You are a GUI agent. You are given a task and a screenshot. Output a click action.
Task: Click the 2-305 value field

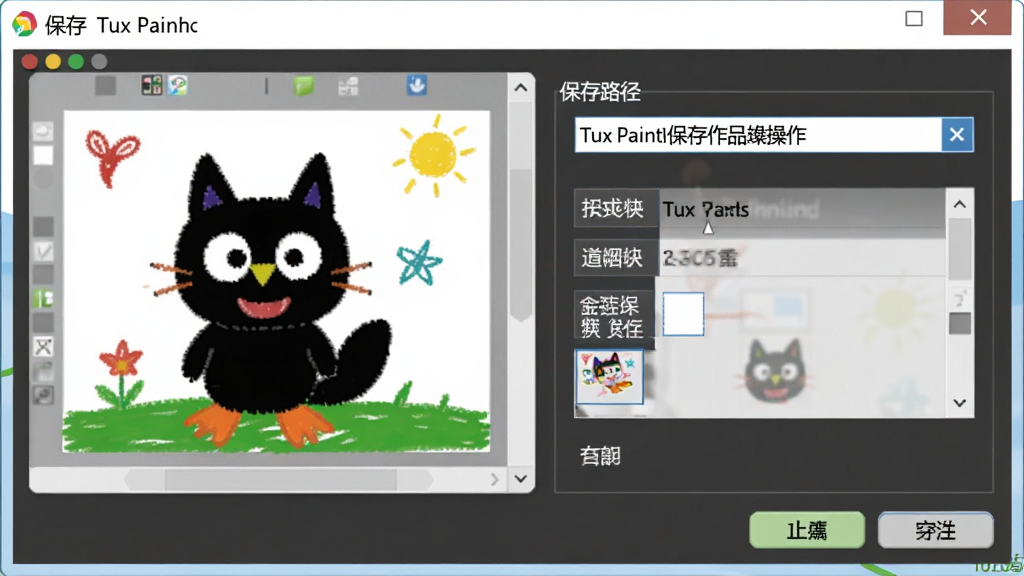tap(801, 259)
